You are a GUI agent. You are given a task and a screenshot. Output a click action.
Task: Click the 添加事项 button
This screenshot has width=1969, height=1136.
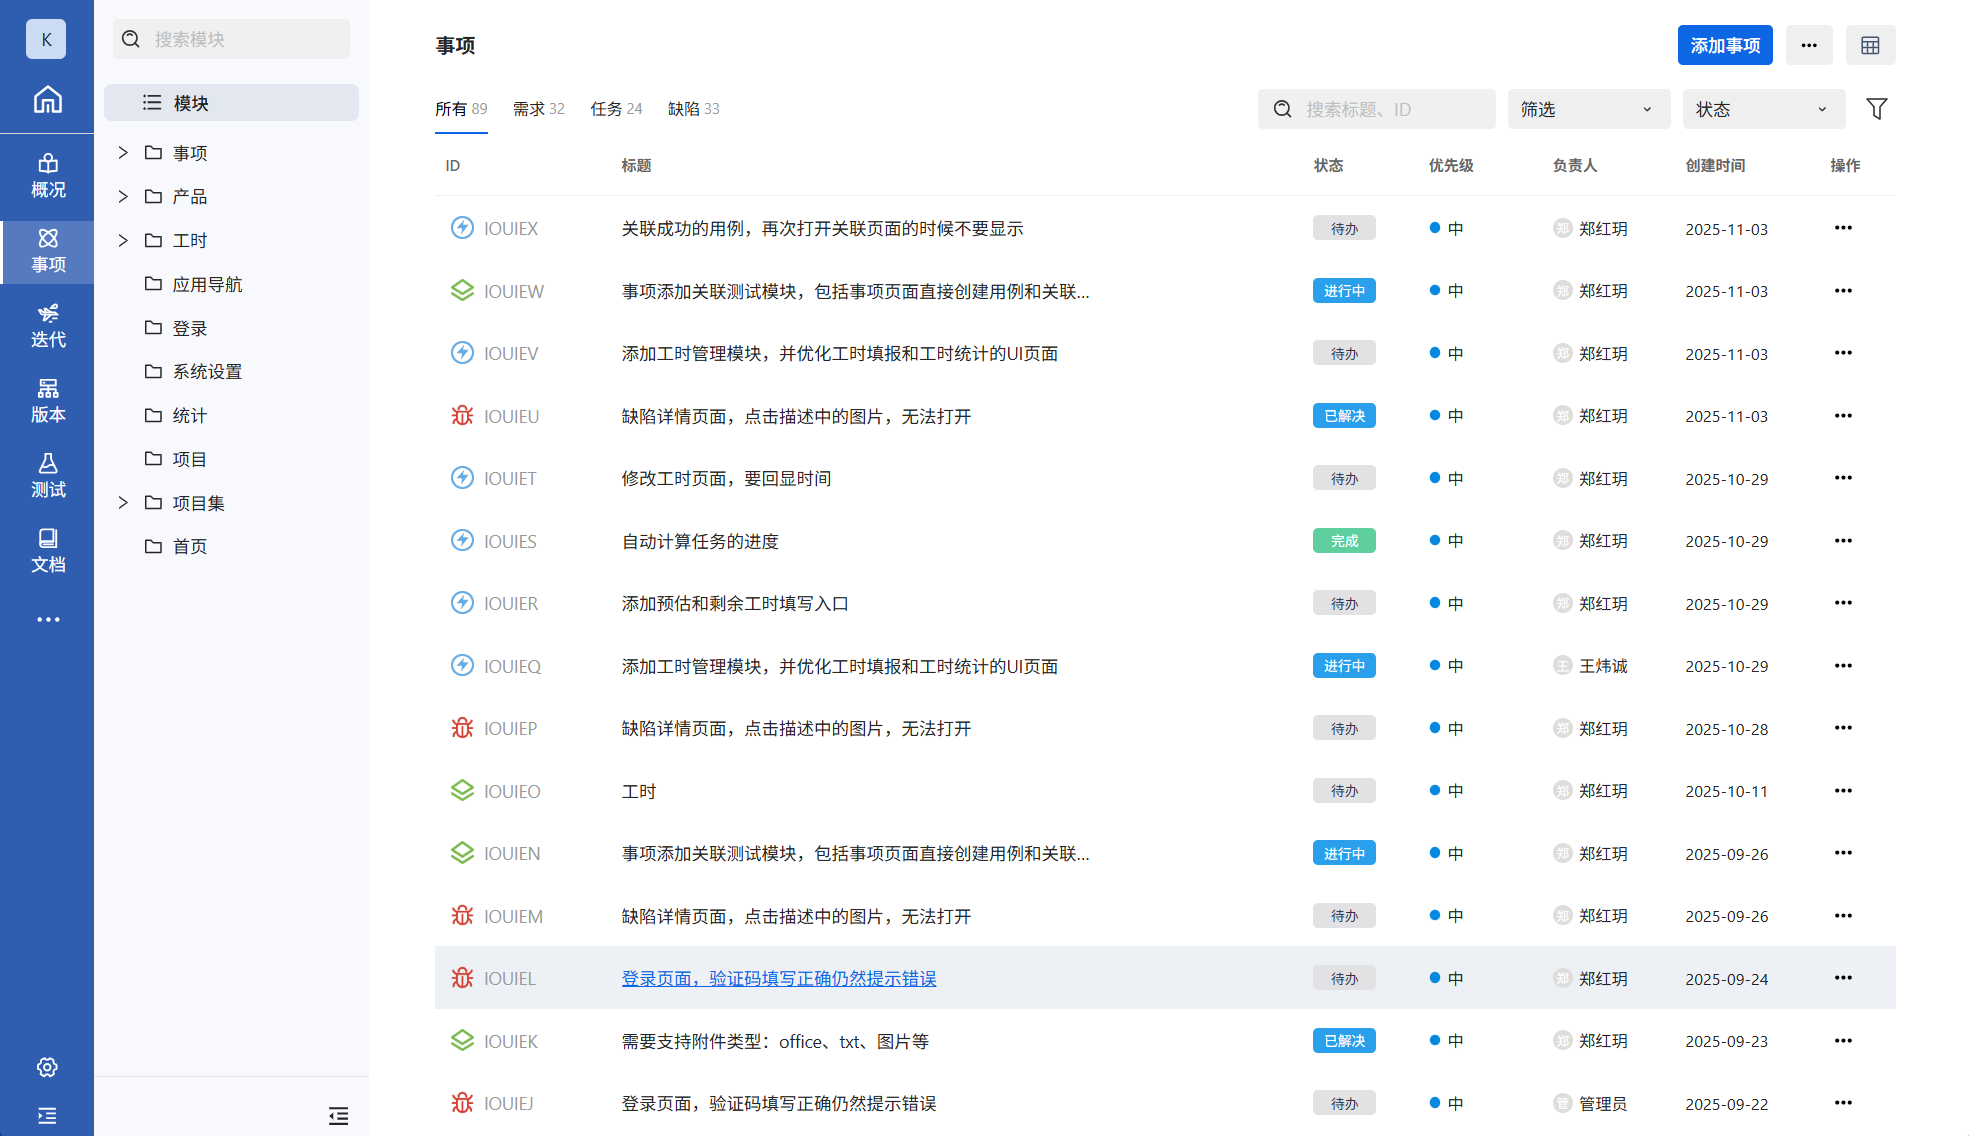[1724, 45]
